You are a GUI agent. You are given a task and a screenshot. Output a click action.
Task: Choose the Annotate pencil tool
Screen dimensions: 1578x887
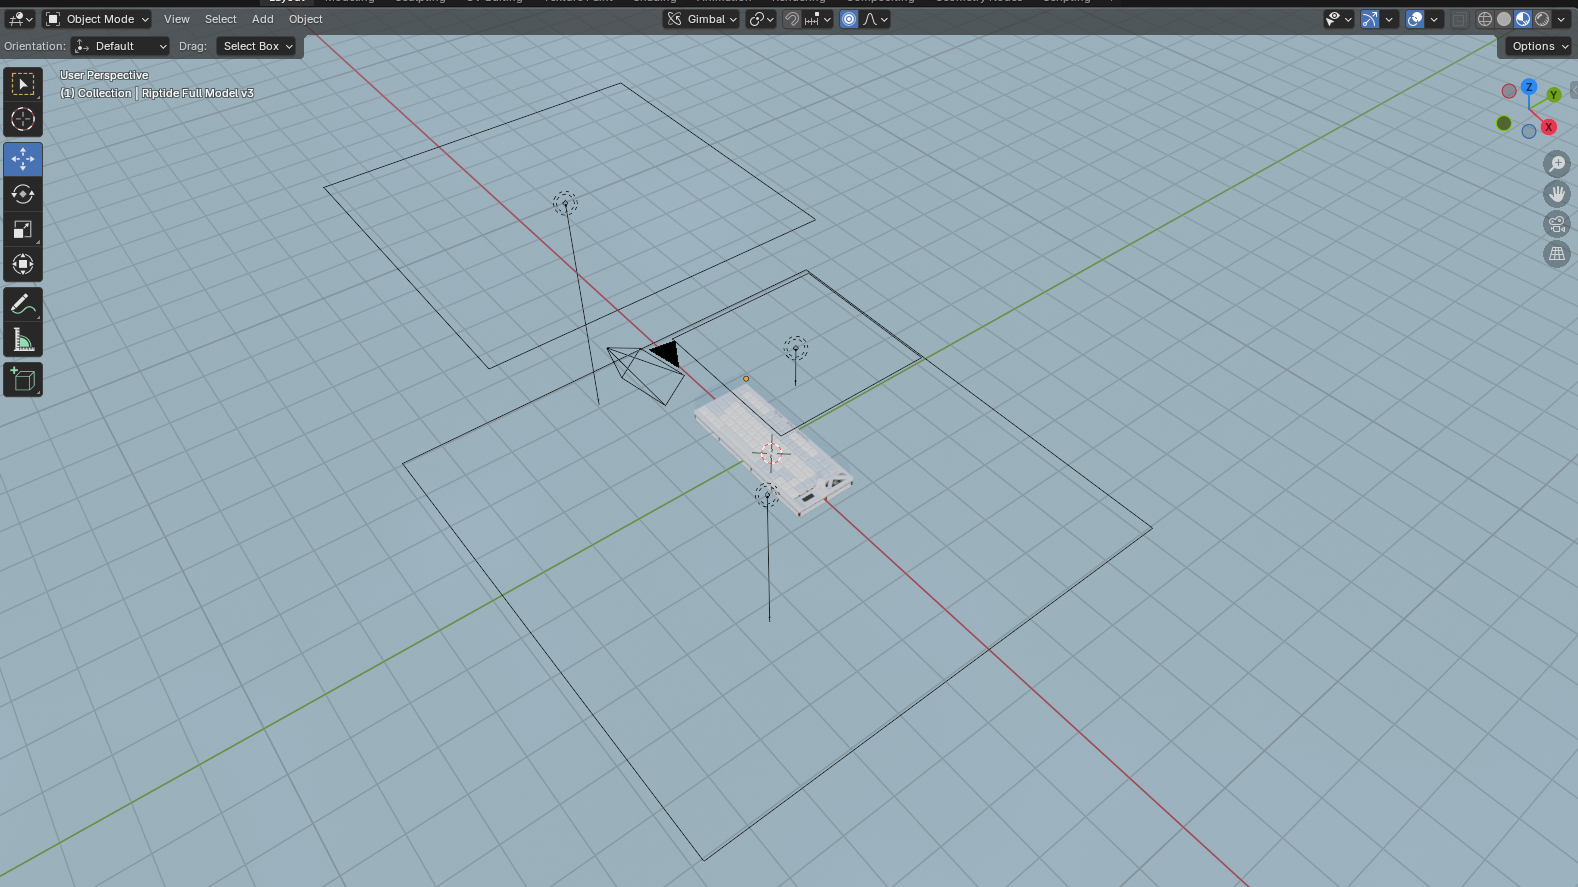22,305
